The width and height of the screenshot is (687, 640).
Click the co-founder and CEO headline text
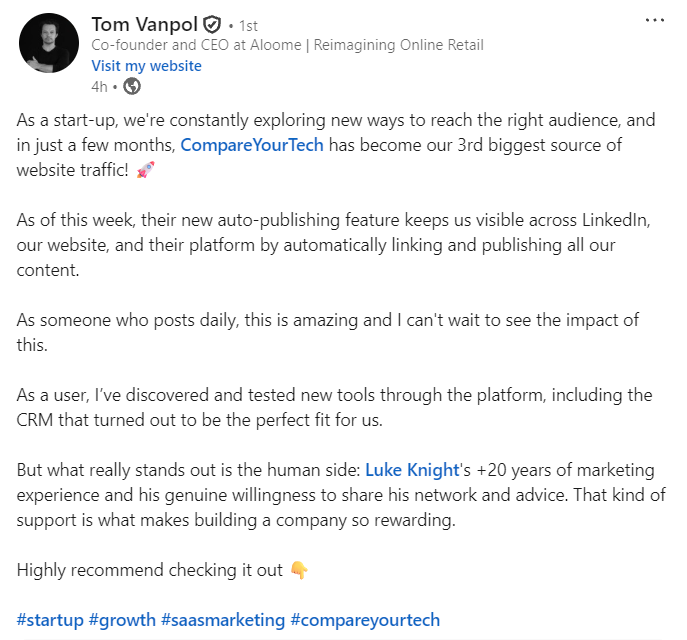pos(287,45)
